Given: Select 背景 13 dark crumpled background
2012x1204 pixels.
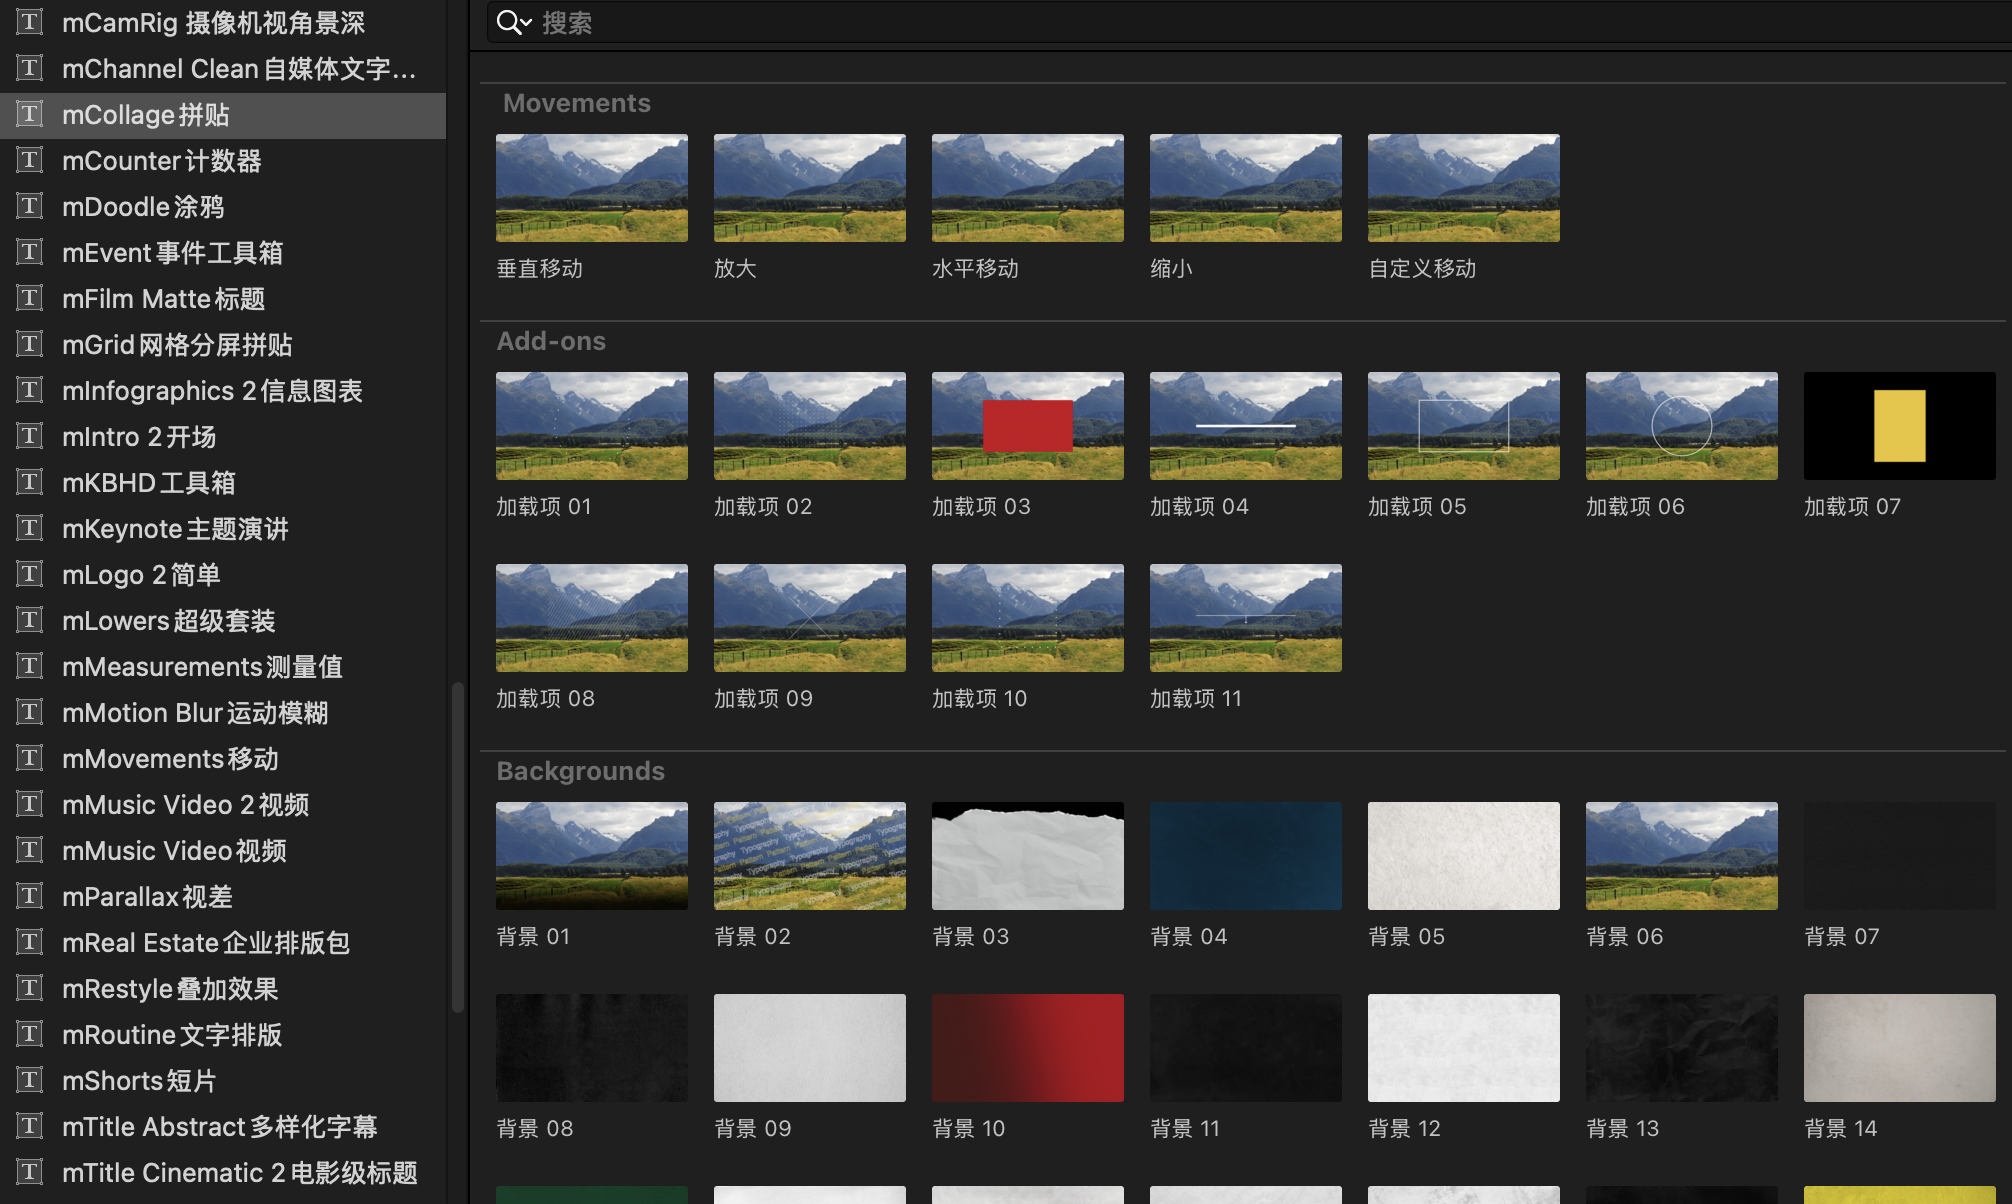Looking at the screenshot, I should 1682,1048.
